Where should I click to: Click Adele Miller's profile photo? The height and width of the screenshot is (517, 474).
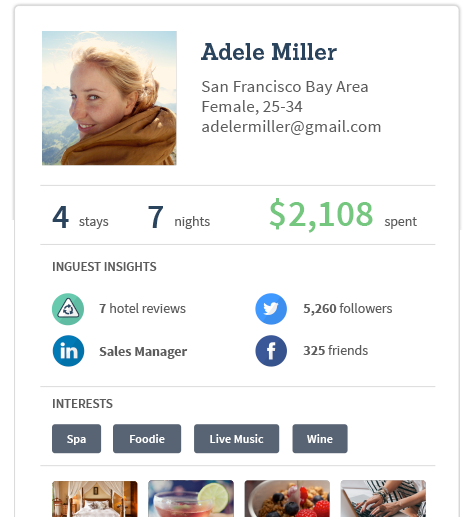[109, 98]
